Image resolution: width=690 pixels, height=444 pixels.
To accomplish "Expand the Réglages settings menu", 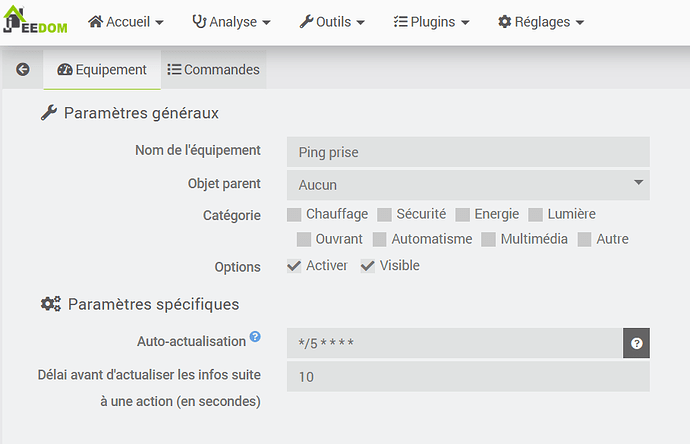I will pos(540,21).
